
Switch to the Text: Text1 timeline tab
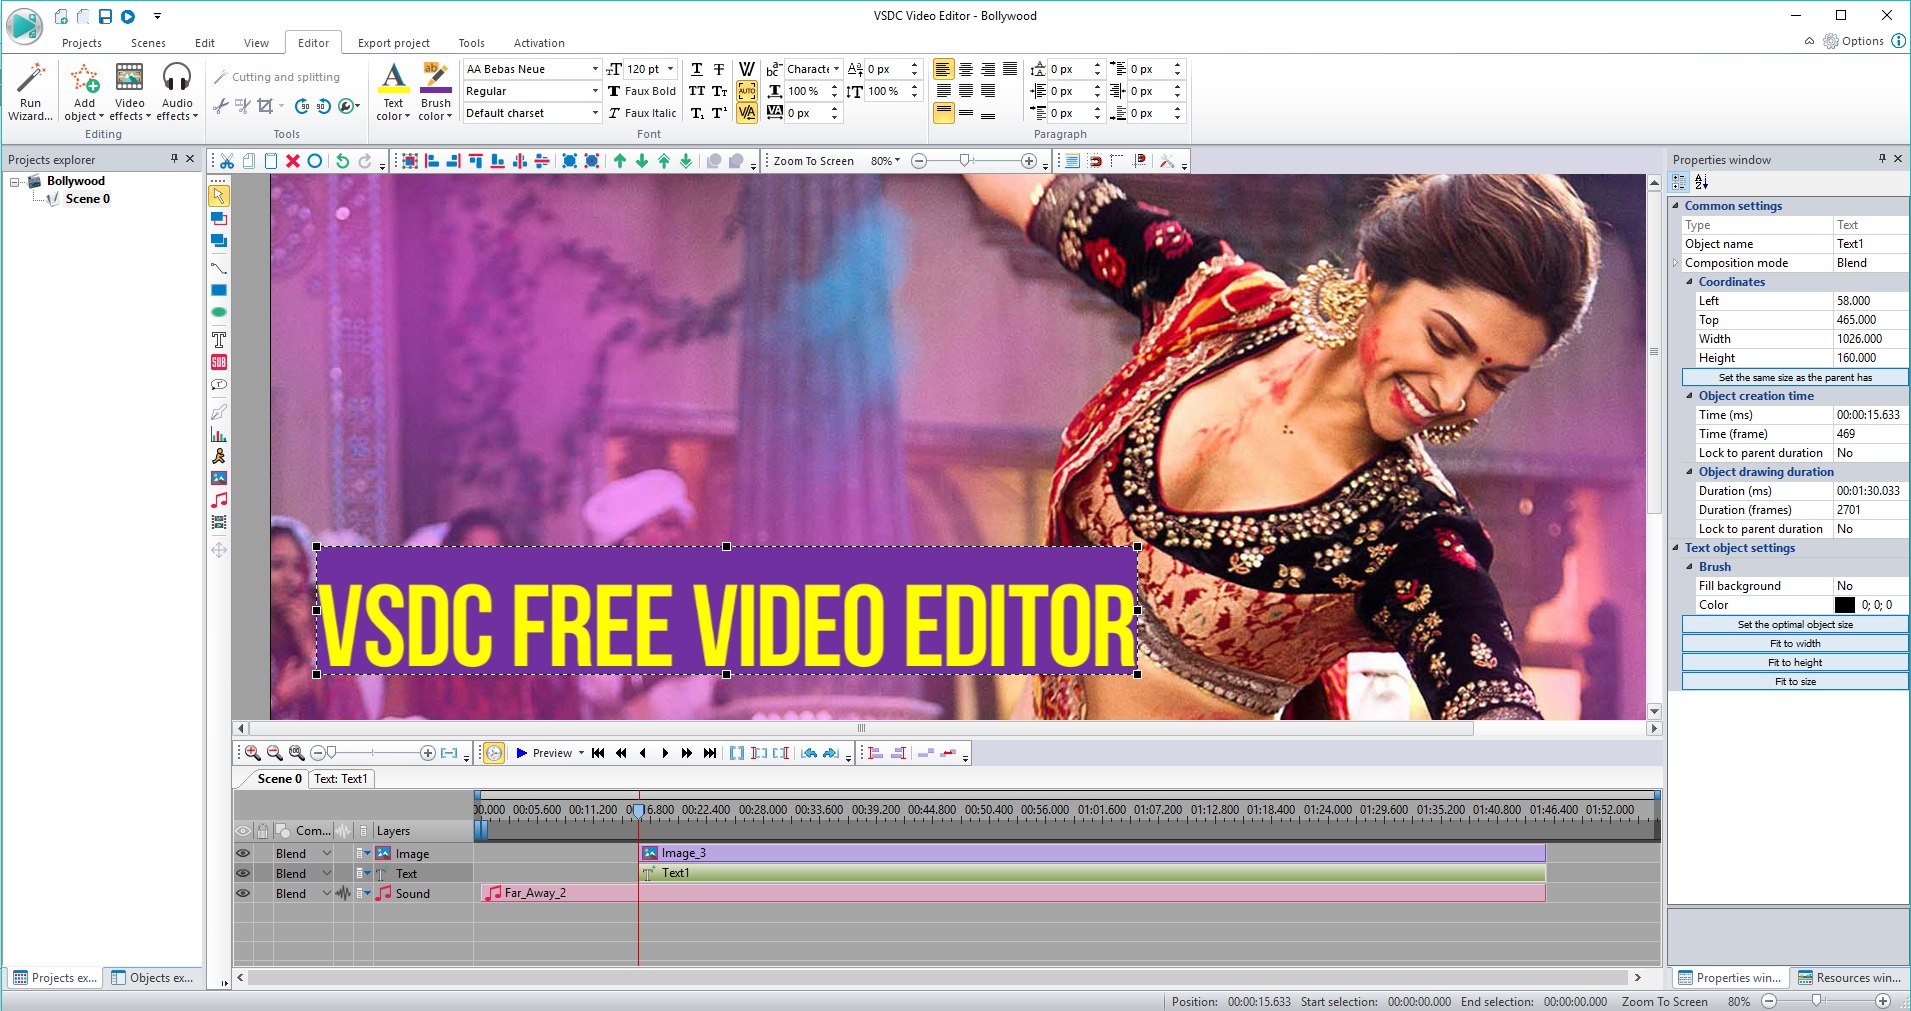click(340, 779)
